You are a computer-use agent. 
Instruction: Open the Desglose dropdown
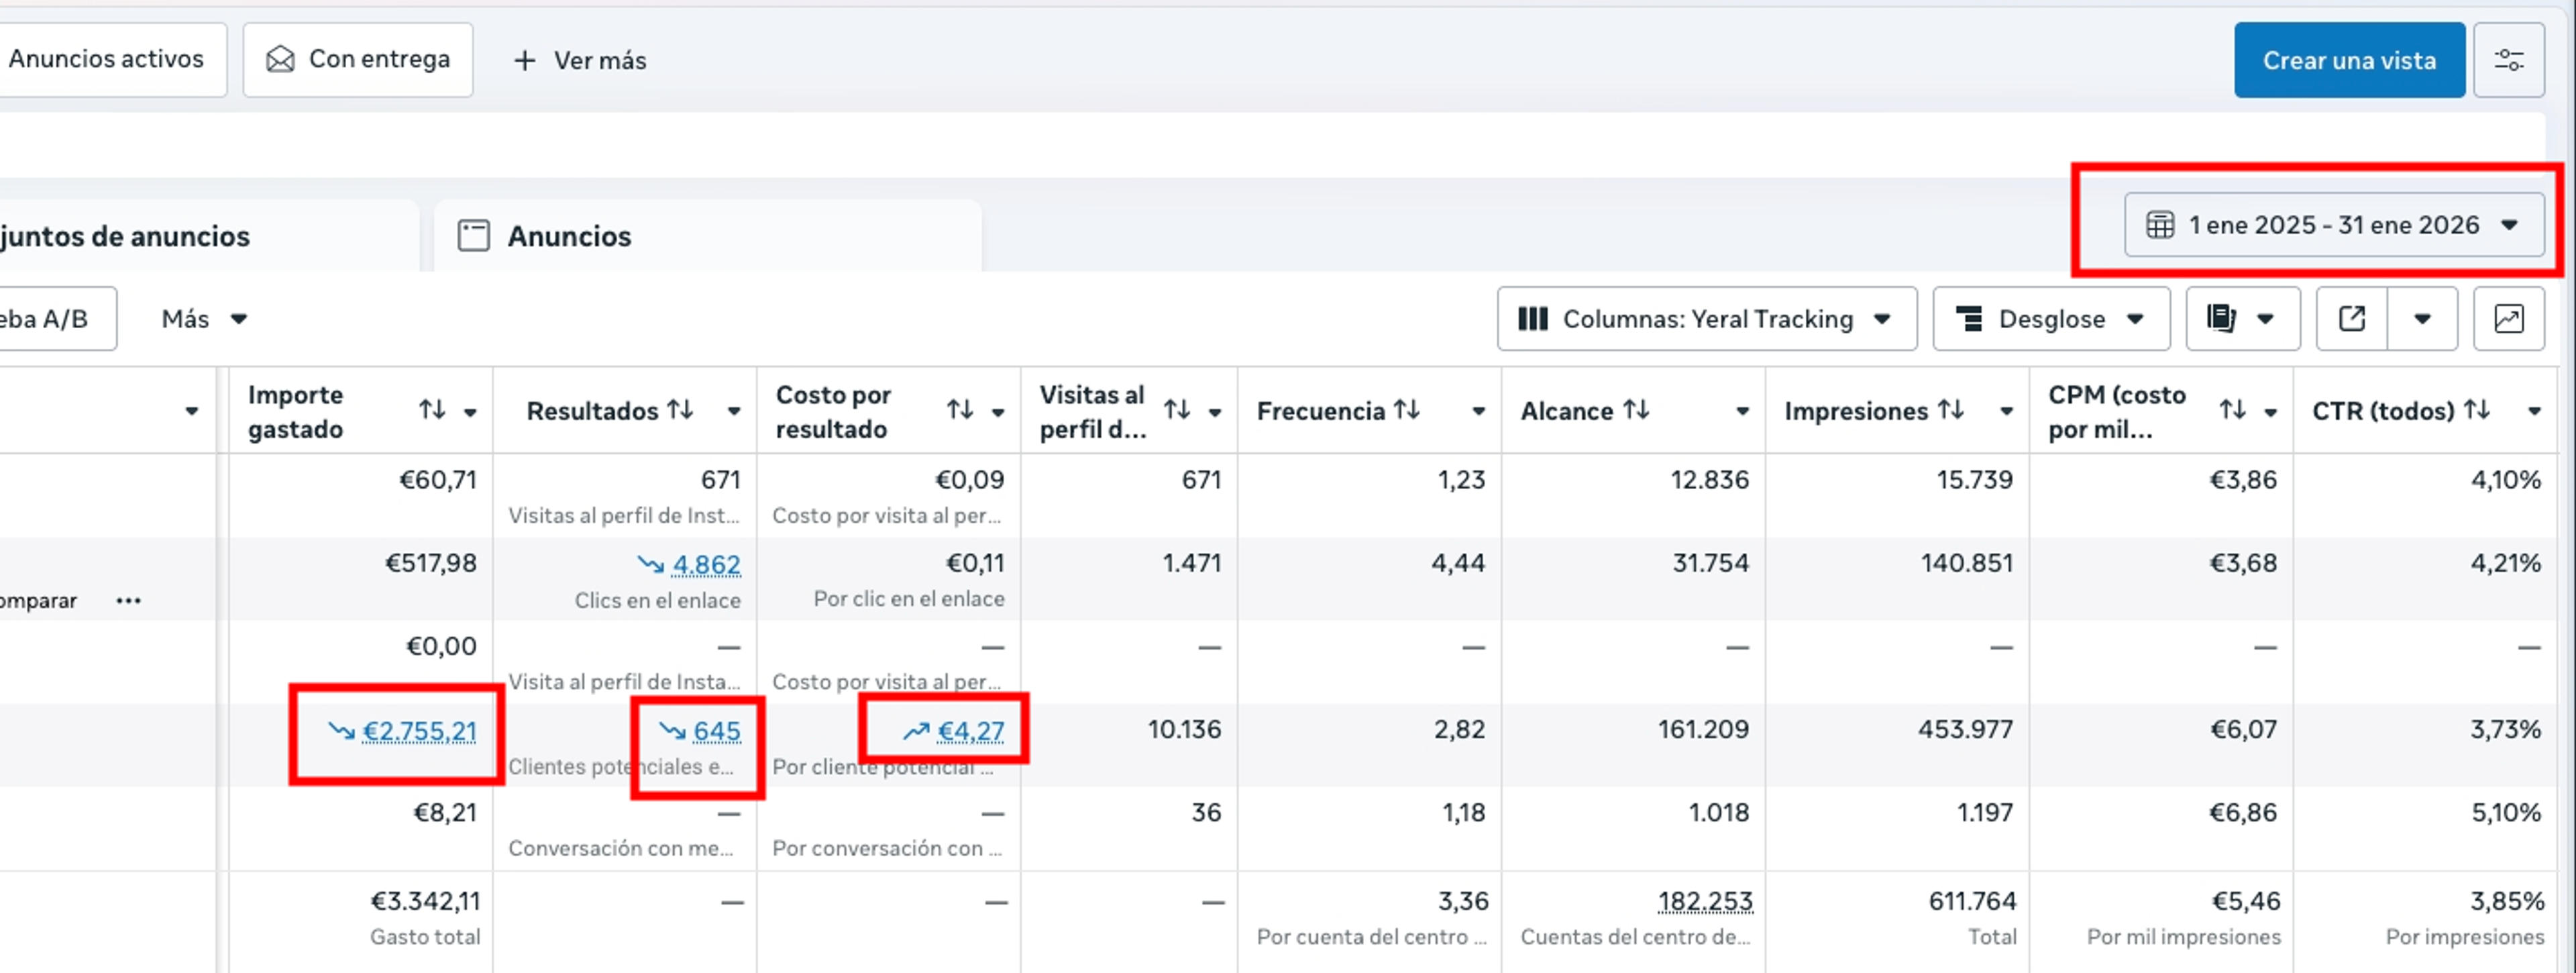pos(2051,319)
